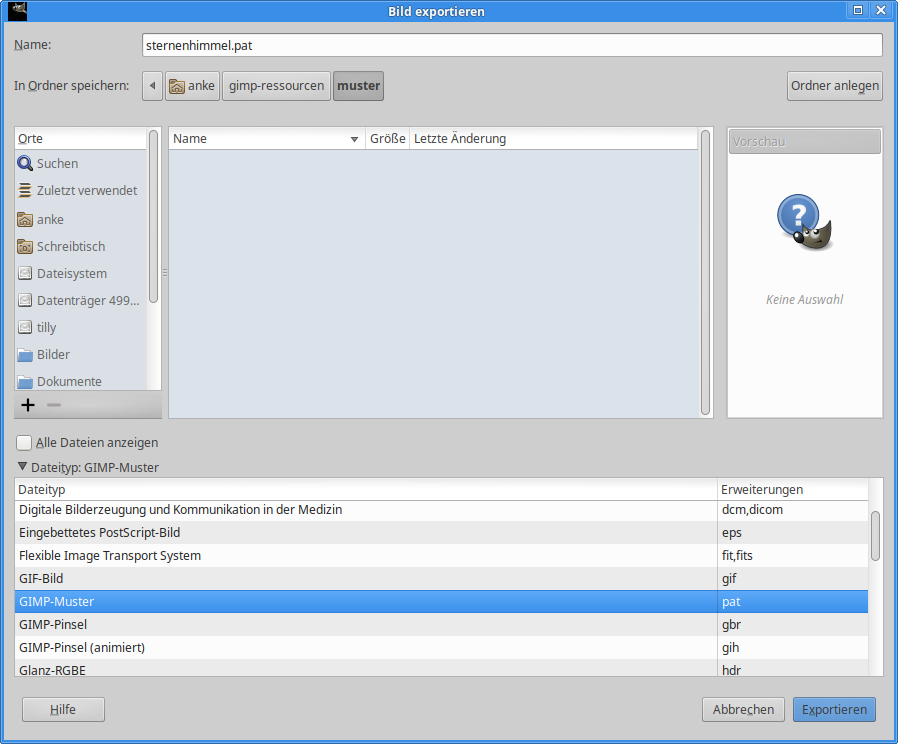Click Ordner anlegen button

834,85
